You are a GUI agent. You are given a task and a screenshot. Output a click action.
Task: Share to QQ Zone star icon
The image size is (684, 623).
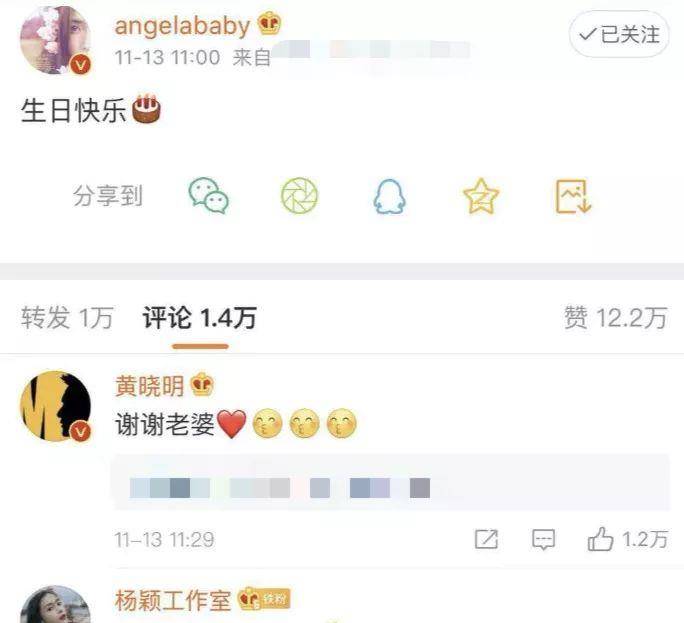pos(481,196)
